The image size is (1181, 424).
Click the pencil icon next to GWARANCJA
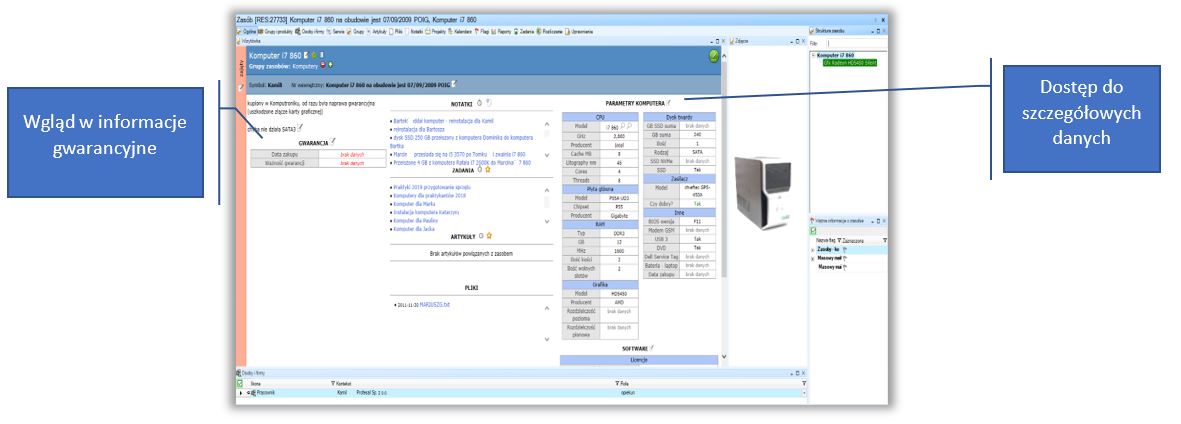(333, 142)
